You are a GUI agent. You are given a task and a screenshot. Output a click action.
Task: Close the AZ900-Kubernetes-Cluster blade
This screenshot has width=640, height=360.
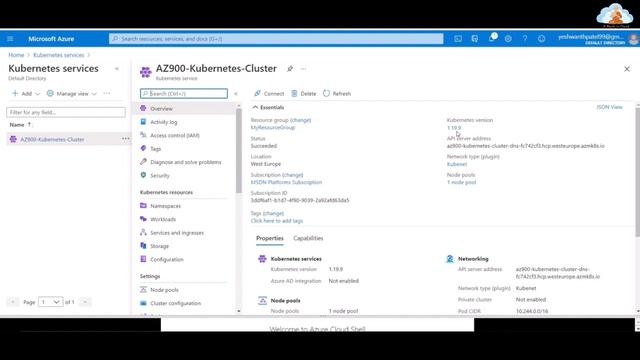click(627, 69)
